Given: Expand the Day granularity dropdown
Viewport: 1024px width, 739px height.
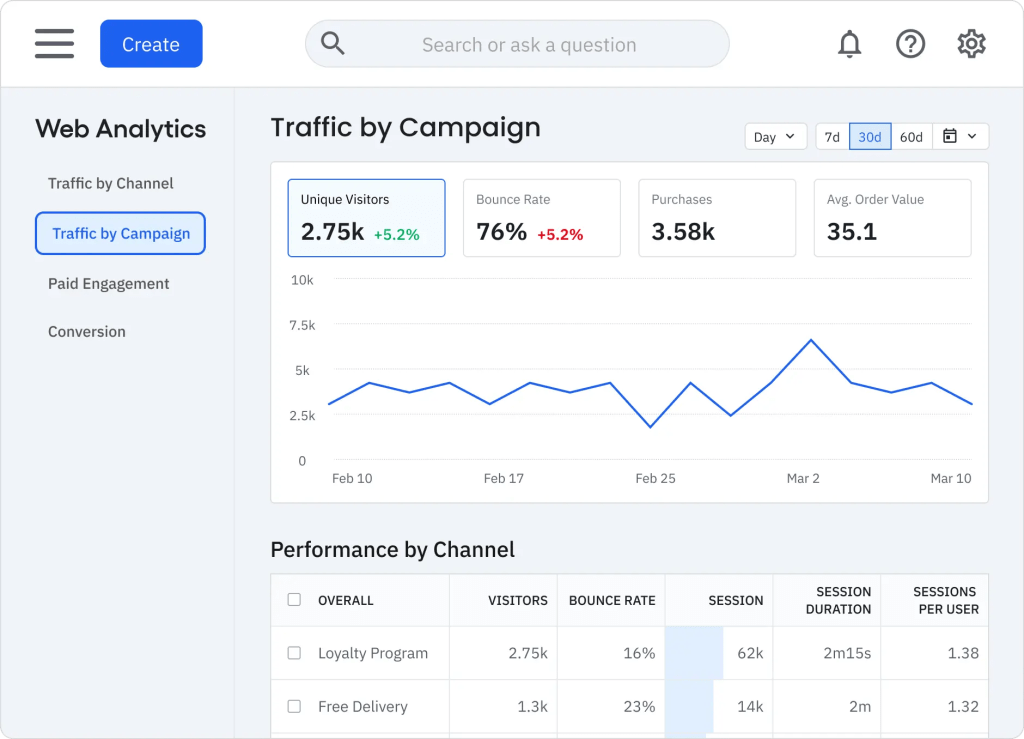Looking at the screenshot, I should pyautogui.click(x=776, y=136).
